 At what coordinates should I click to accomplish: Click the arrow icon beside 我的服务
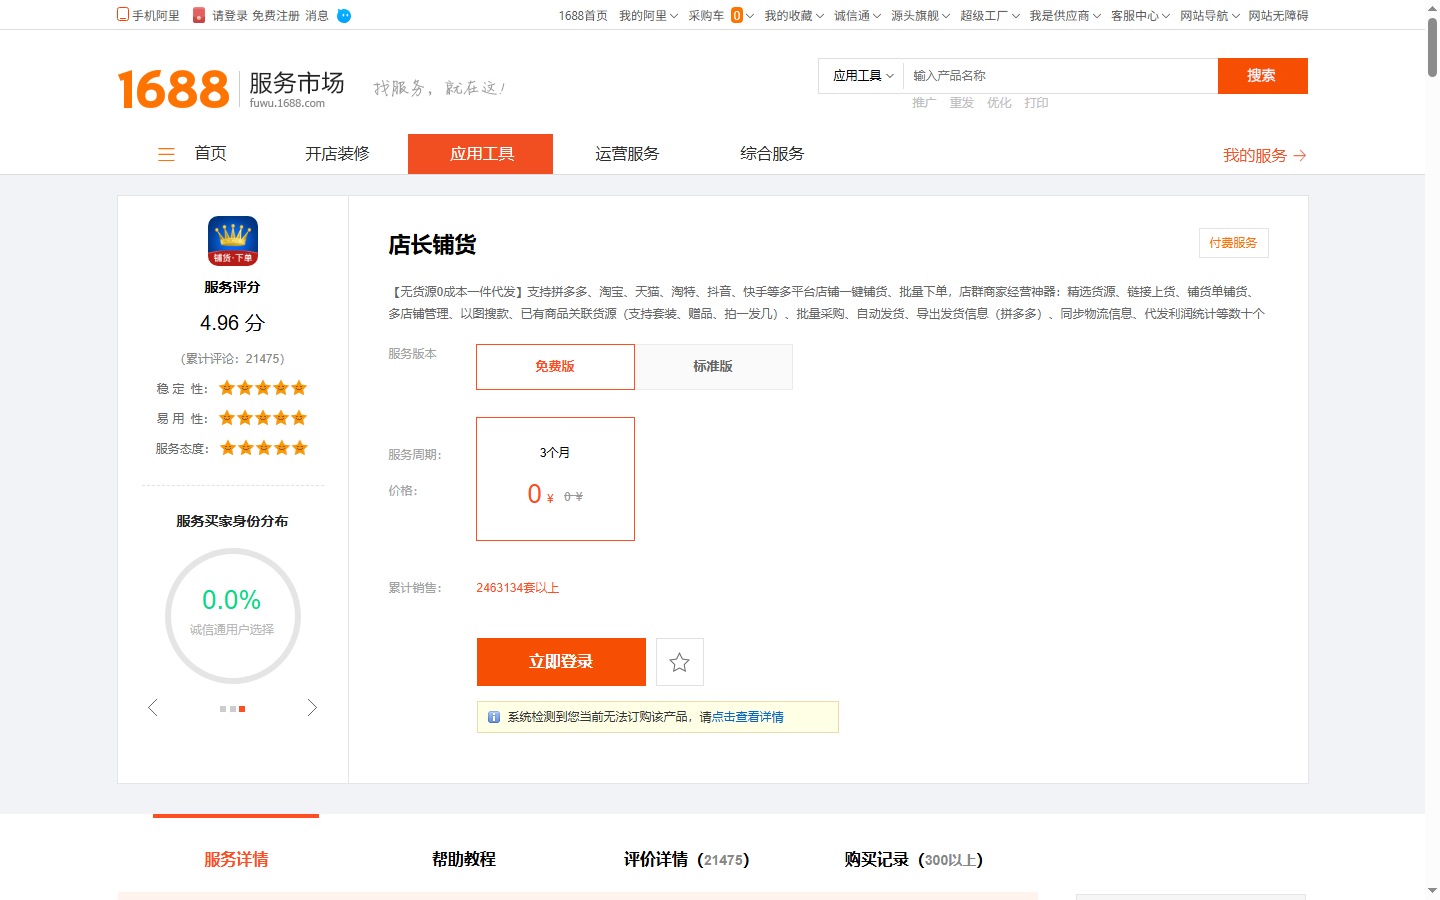pyautogui.click(x=1300, y=156)
